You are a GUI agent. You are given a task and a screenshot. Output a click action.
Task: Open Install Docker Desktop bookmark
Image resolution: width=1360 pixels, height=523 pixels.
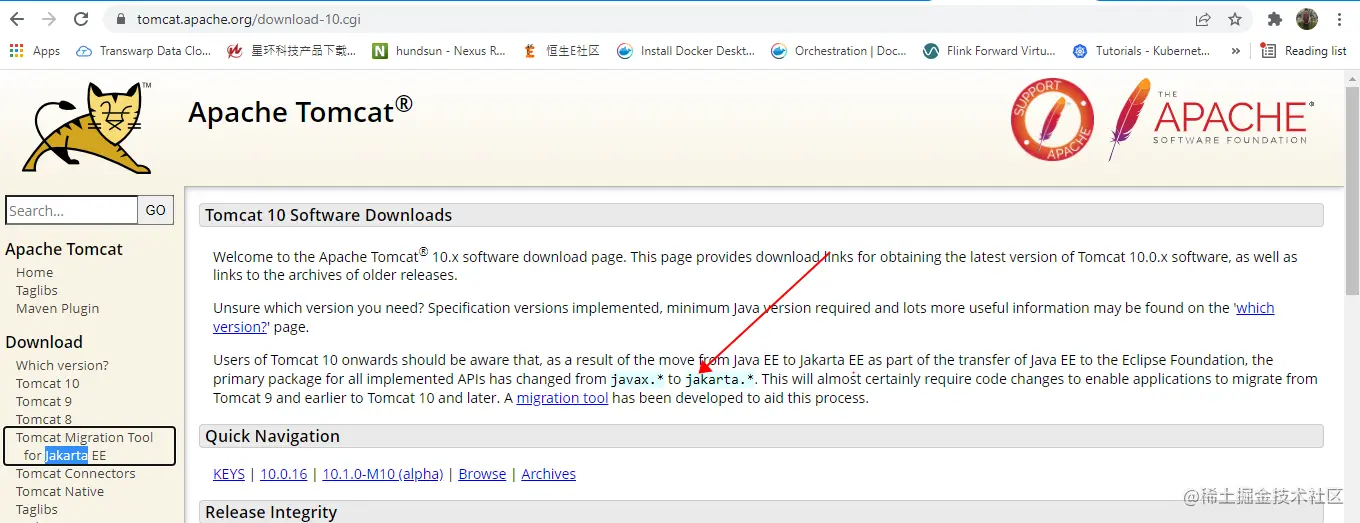coord(686,51)
